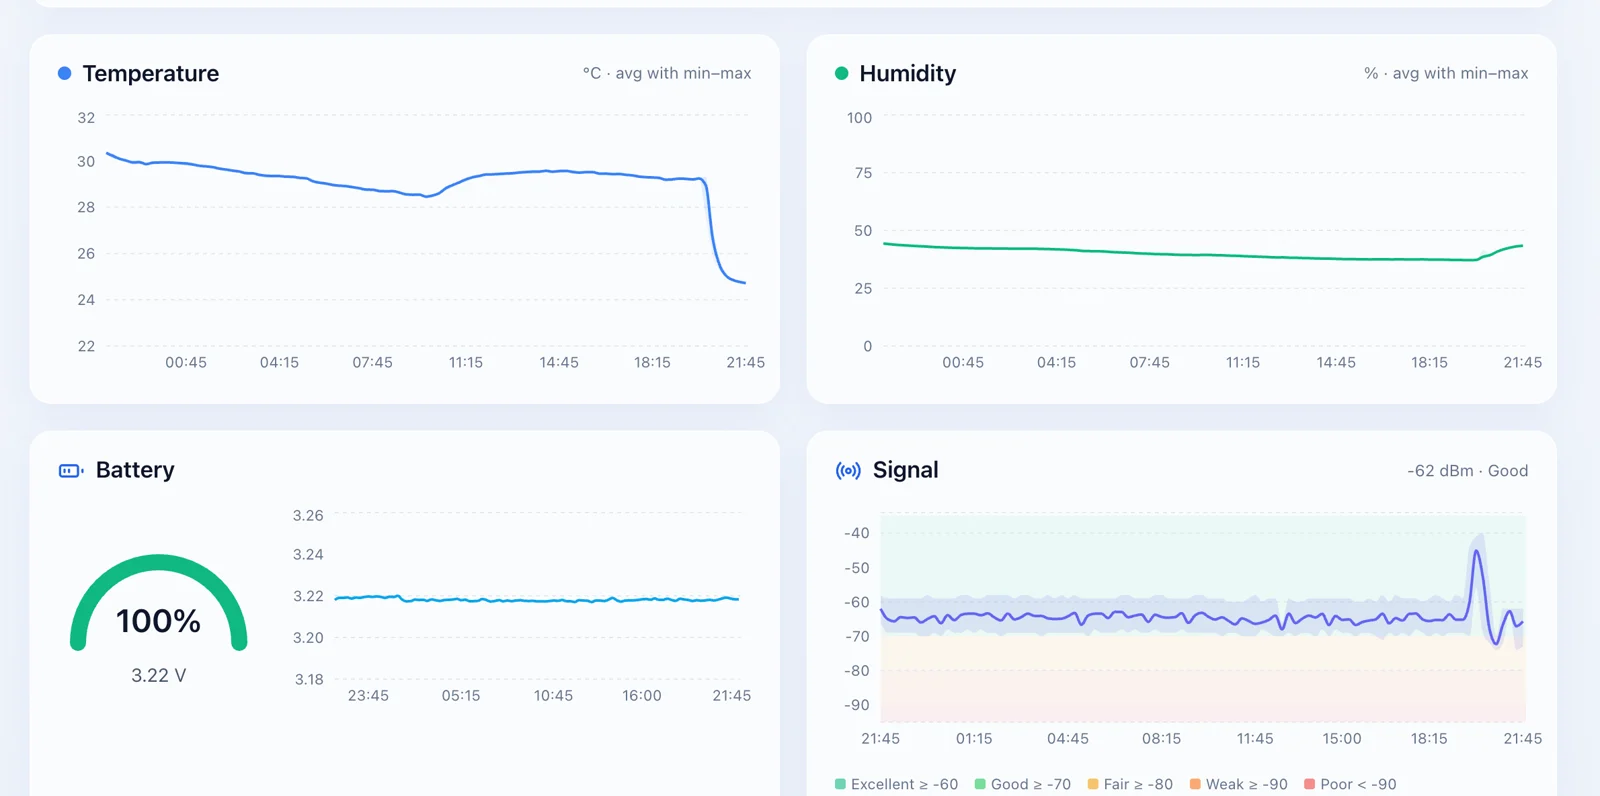Click the Excellent ≥ -60 legend swatch
This screenshot has height=796, width=1600.
click(x=841, y=784)
